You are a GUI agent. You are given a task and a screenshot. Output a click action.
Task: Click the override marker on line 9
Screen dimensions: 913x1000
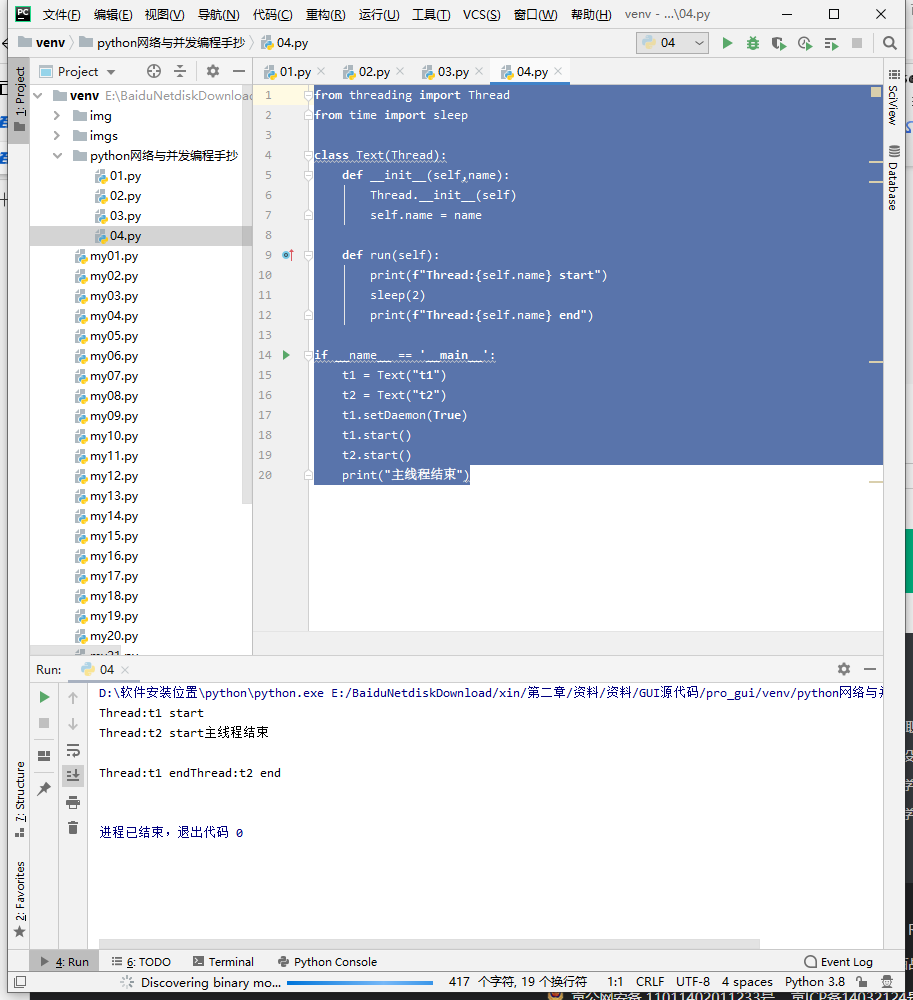click(288, 255)
